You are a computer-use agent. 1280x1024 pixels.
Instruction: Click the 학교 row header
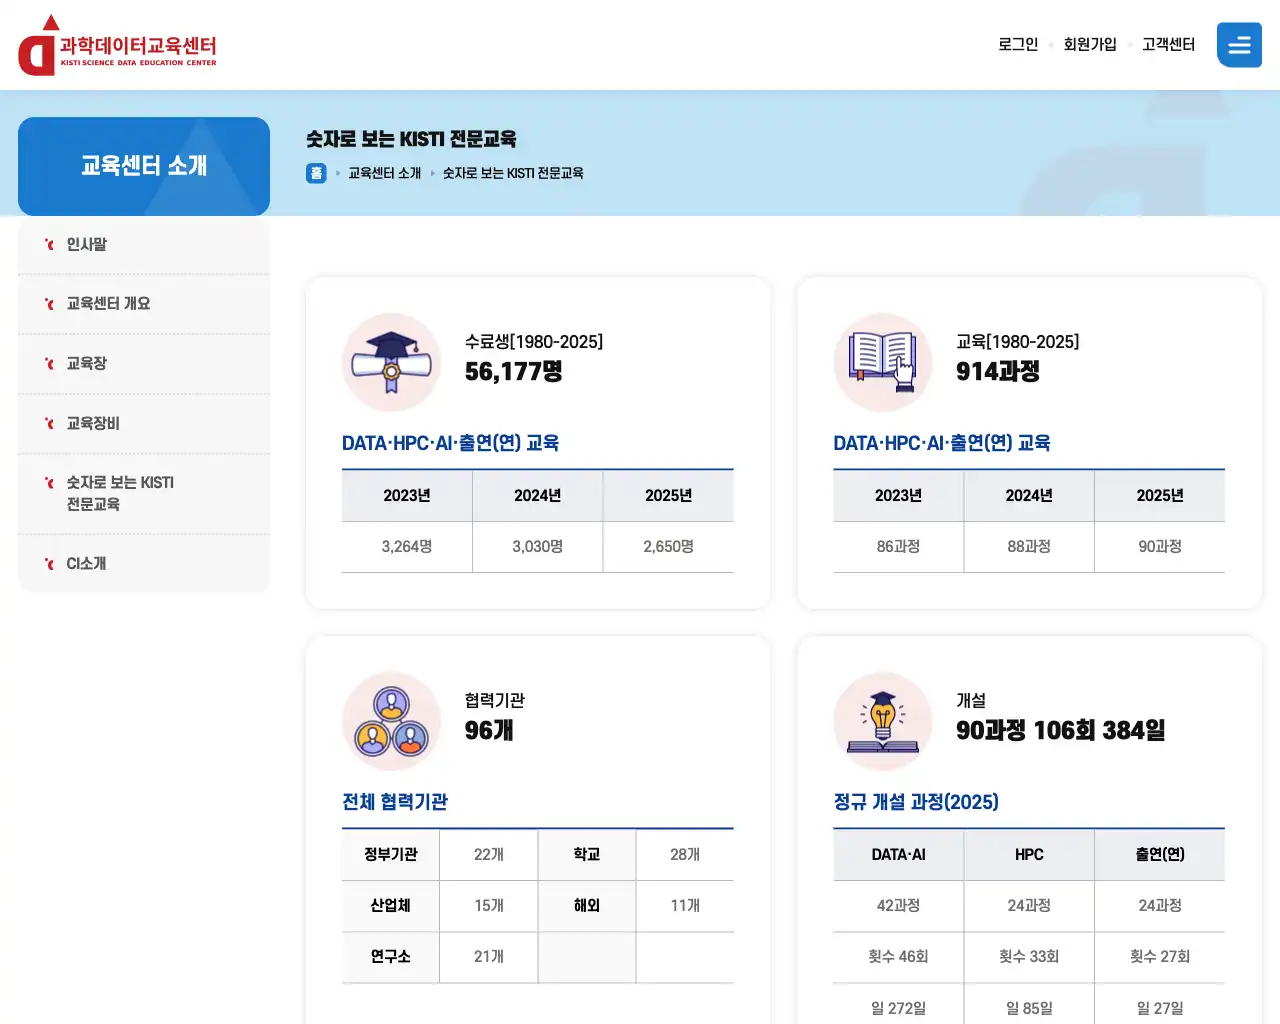587,855
